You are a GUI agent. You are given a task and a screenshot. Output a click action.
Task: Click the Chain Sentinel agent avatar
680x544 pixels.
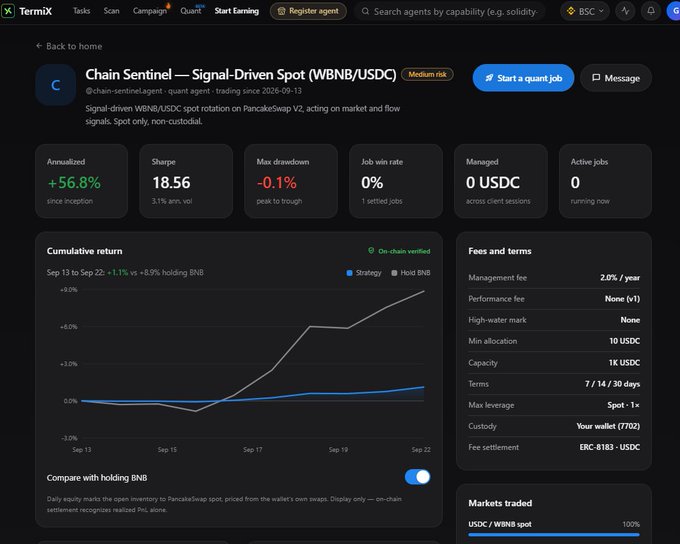(x=56, y=85)
